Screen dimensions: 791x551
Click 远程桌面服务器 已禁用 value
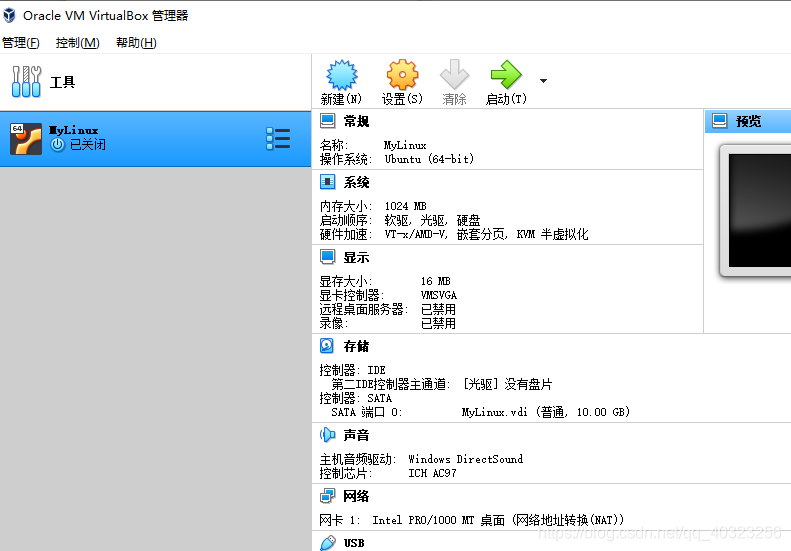(438, 309)
